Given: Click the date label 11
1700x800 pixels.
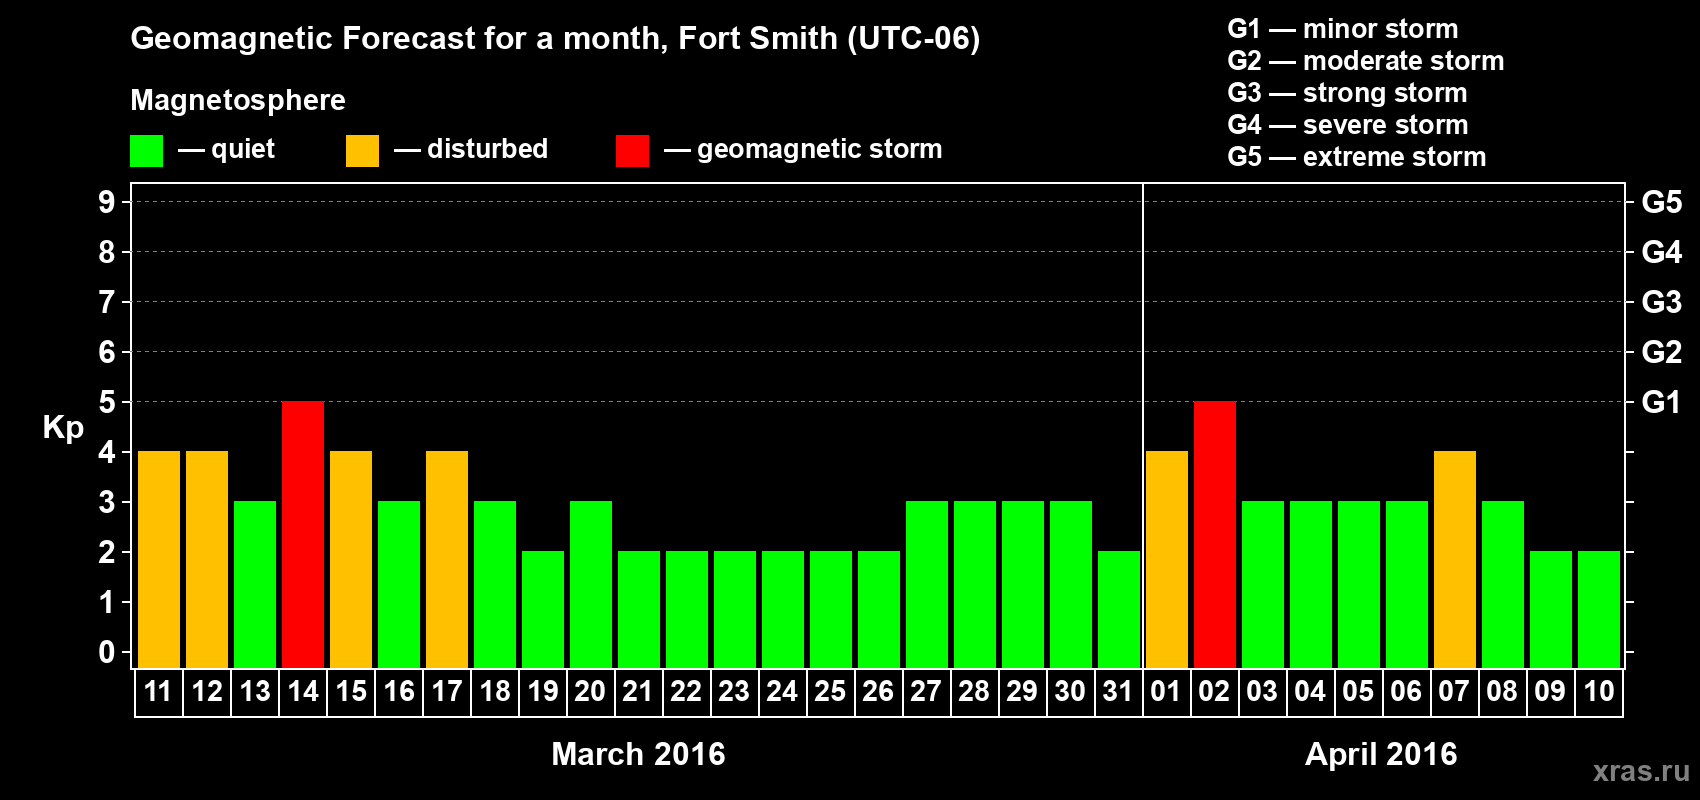Looking at the screenshot, I should [x=159, y=691].
